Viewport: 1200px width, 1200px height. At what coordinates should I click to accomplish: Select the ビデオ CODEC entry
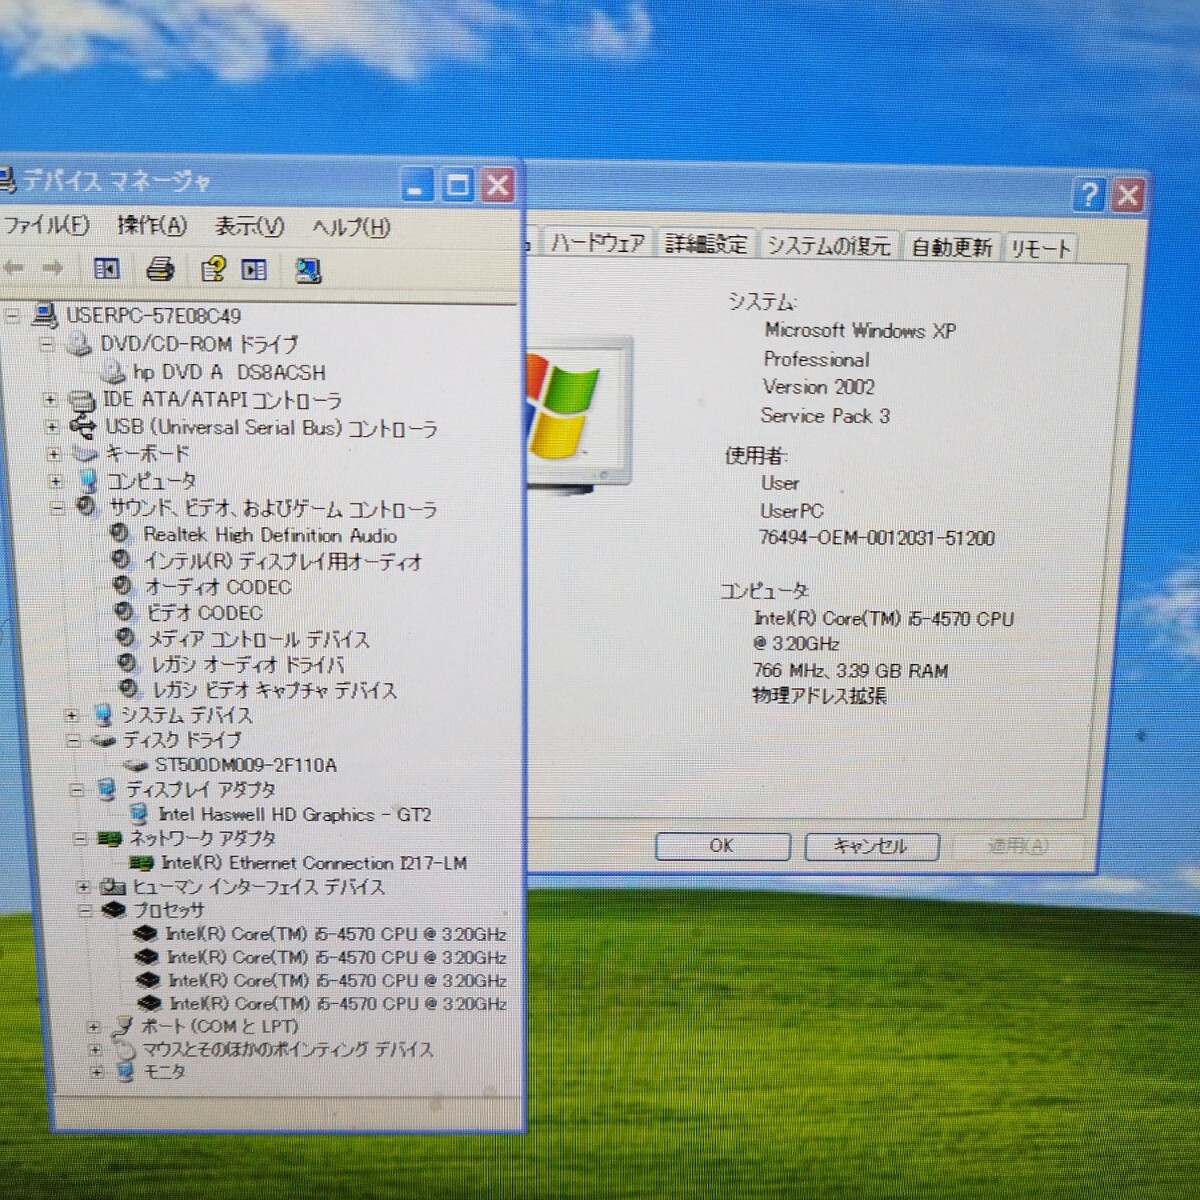coord(205,613)
